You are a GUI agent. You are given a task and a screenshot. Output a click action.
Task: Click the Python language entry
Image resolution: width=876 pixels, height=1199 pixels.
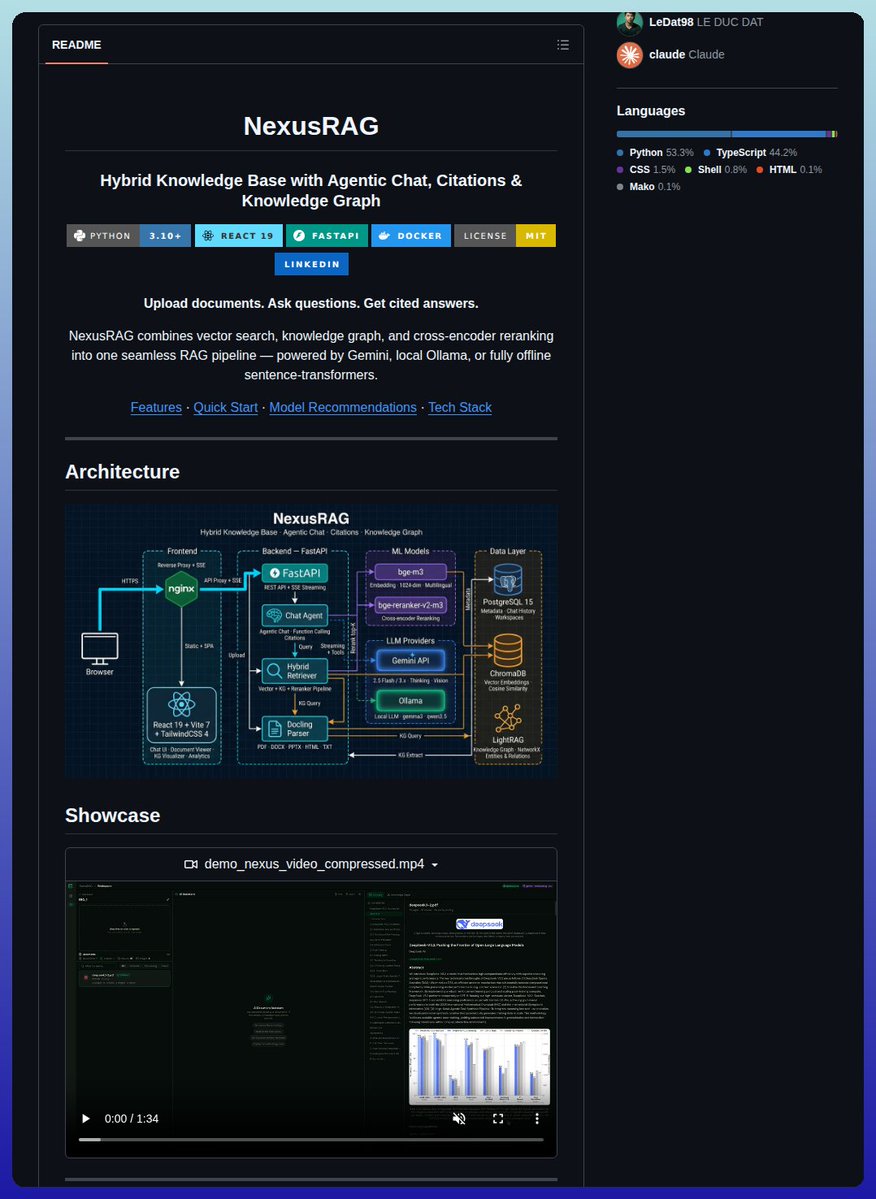(655, 153)
